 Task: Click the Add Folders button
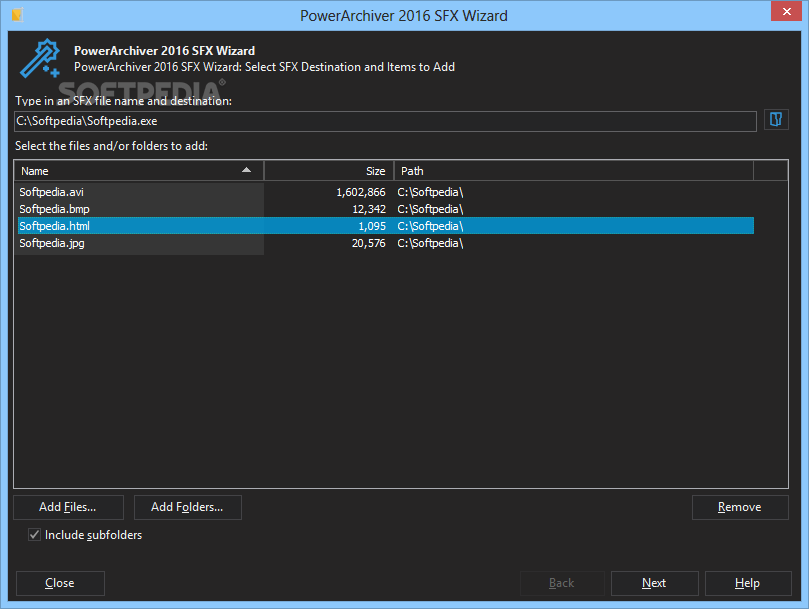187,507
